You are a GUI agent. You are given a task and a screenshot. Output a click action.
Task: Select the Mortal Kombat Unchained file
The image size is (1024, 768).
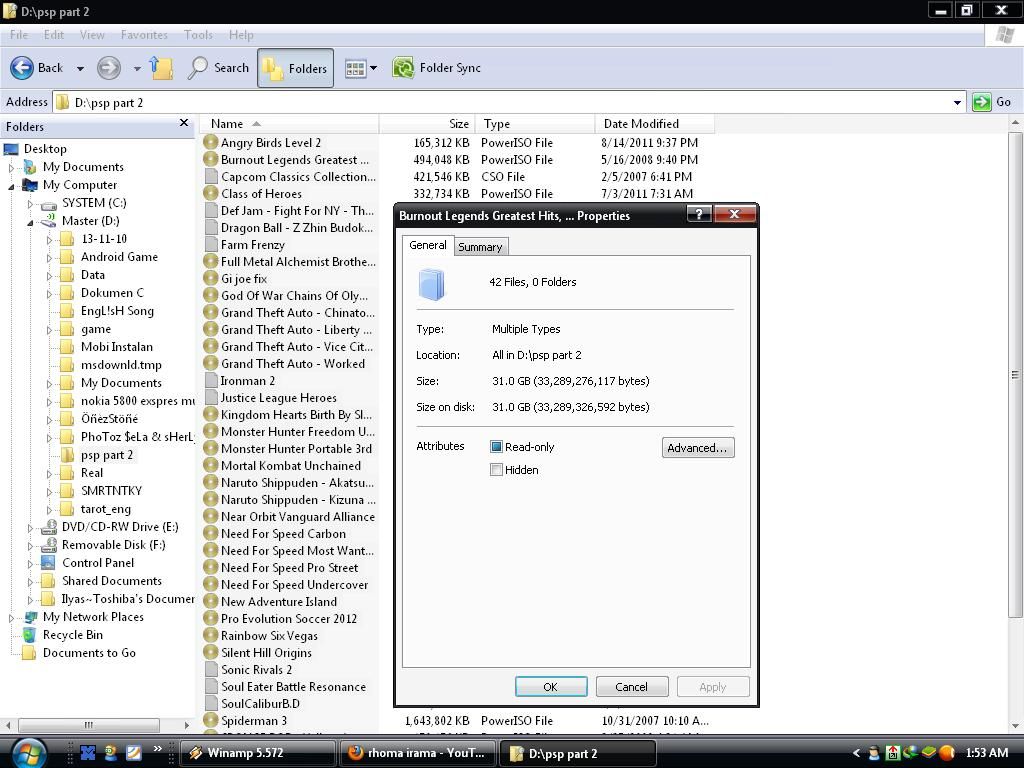(291, 466)
